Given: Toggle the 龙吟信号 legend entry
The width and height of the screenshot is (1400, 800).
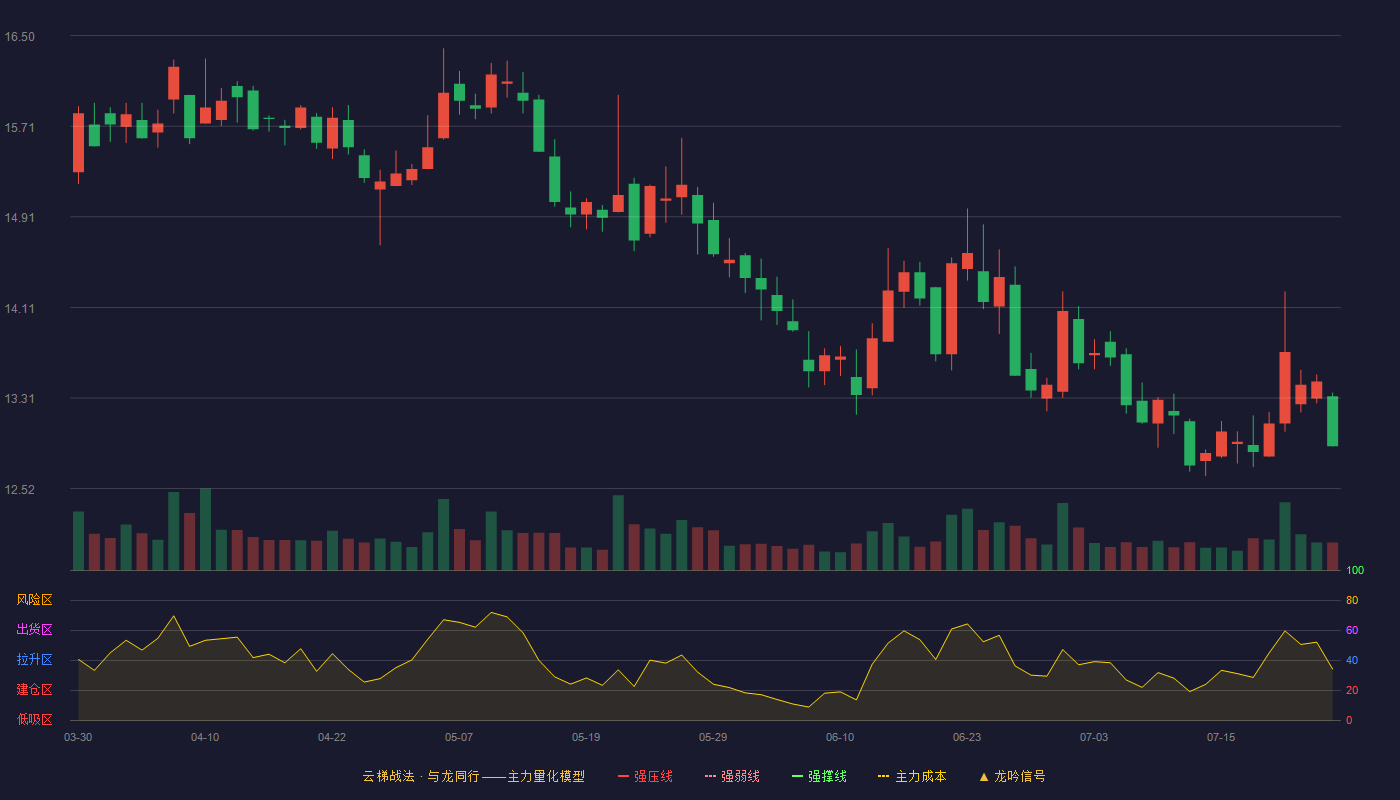Looking at the screenshot, I should (x=1011, y=776).
